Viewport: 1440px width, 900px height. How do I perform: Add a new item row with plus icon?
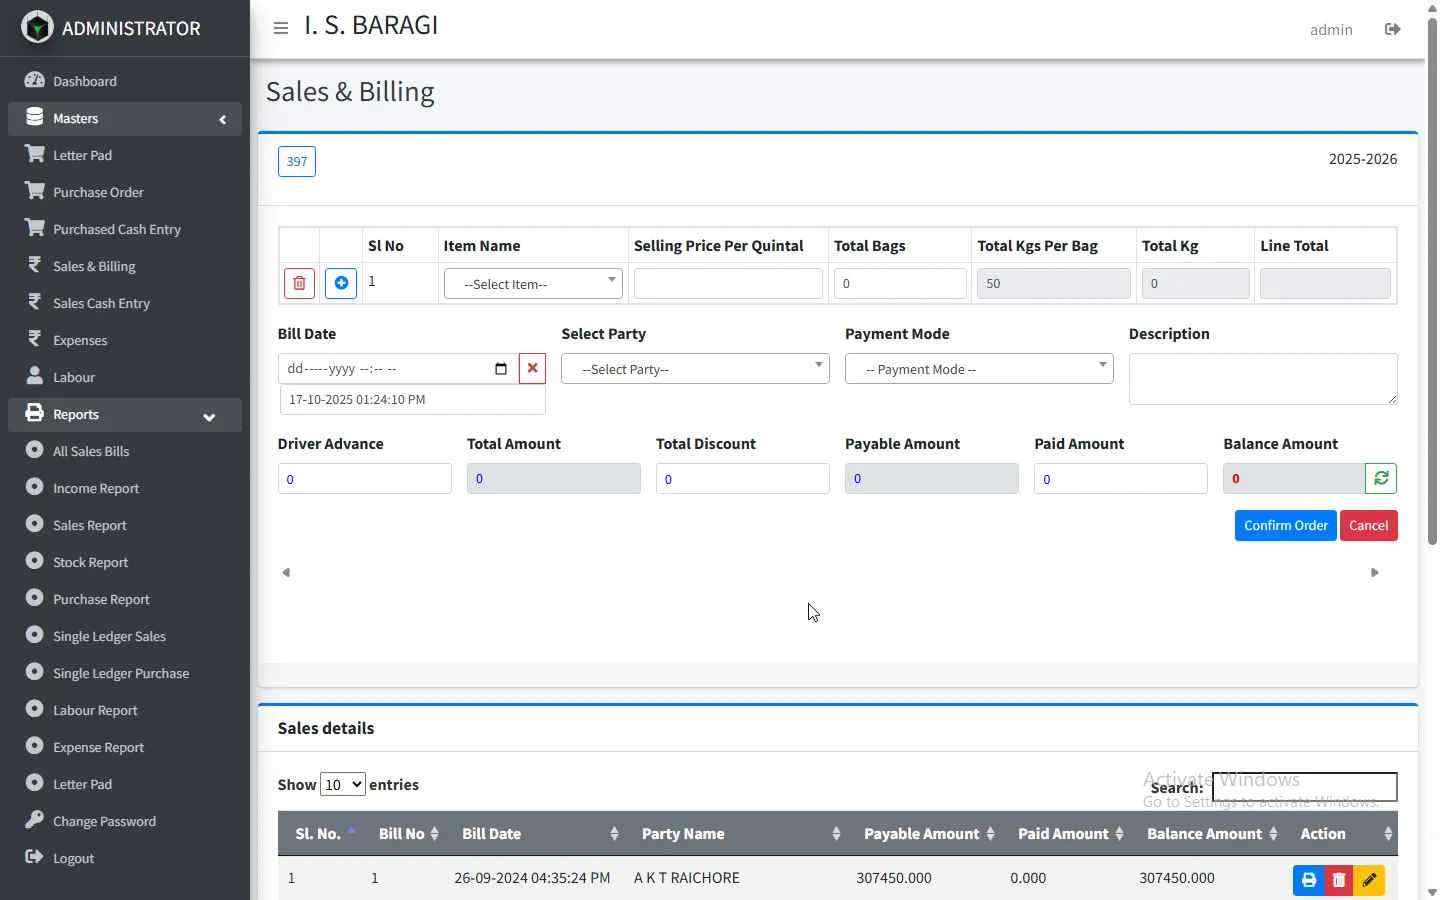[x=341, y=284]
